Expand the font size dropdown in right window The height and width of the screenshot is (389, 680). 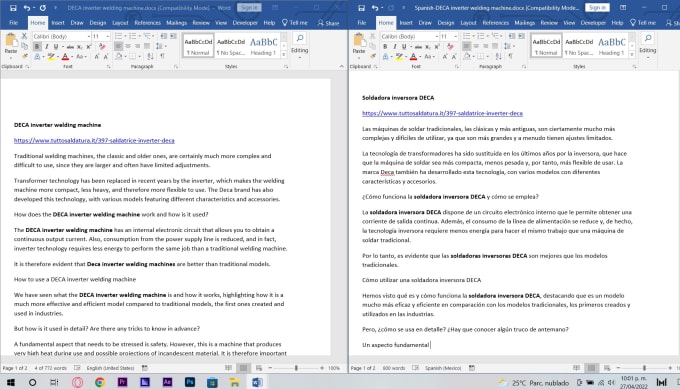tap(455, 36)
